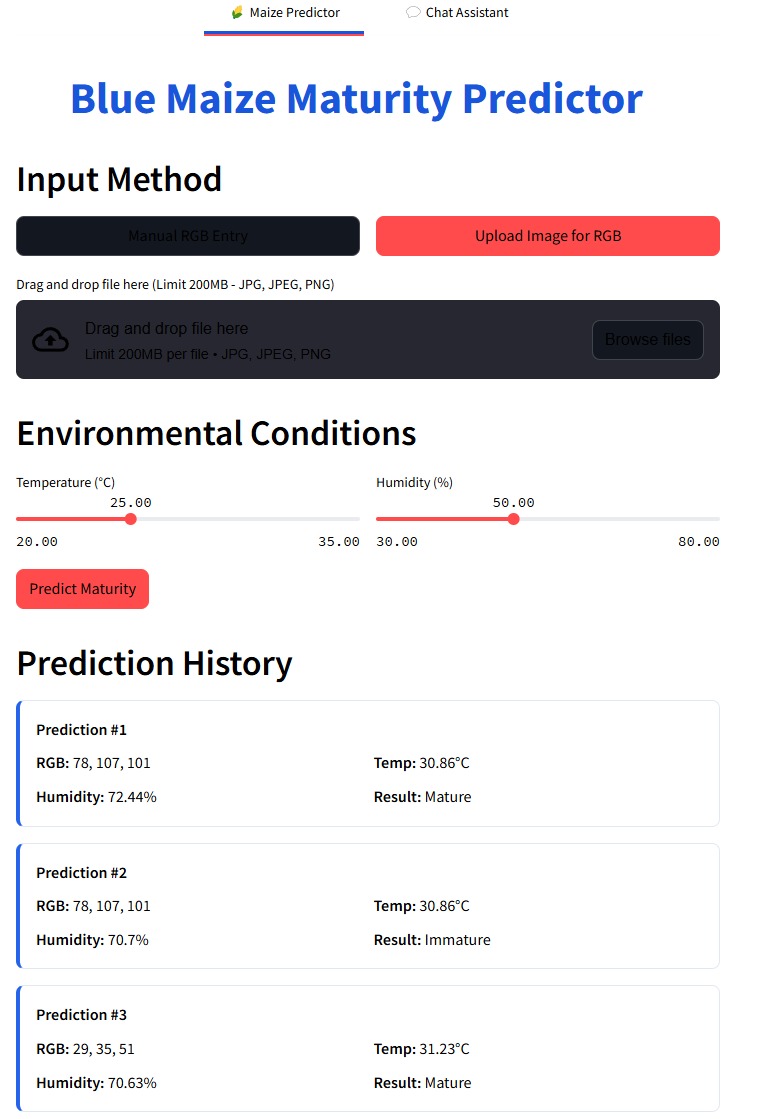Click the cloud upload icon
760x1119 pixels.
tap(51, 340)
